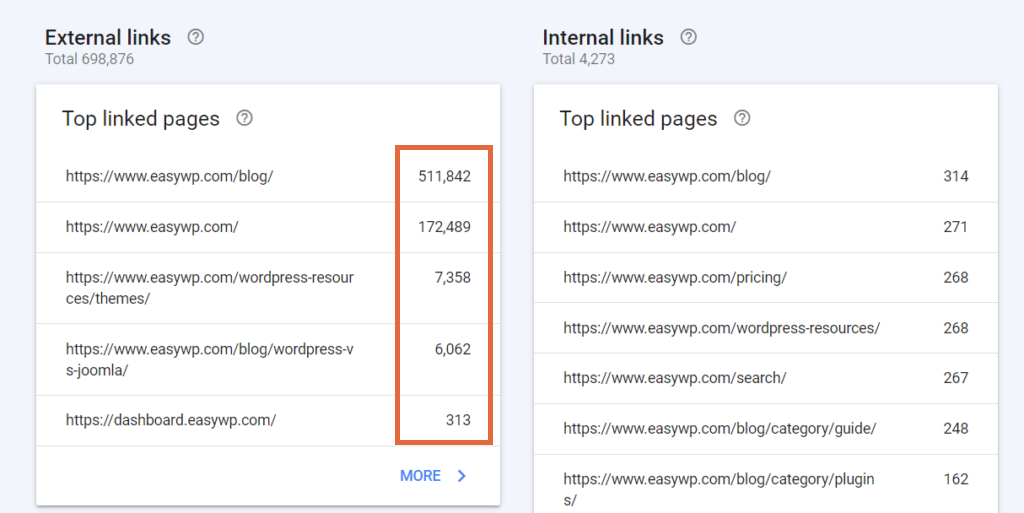The height and width of the screenshot is (513, 1024).
Task: Click the 314 internal link count
Action: coord(956,176)
